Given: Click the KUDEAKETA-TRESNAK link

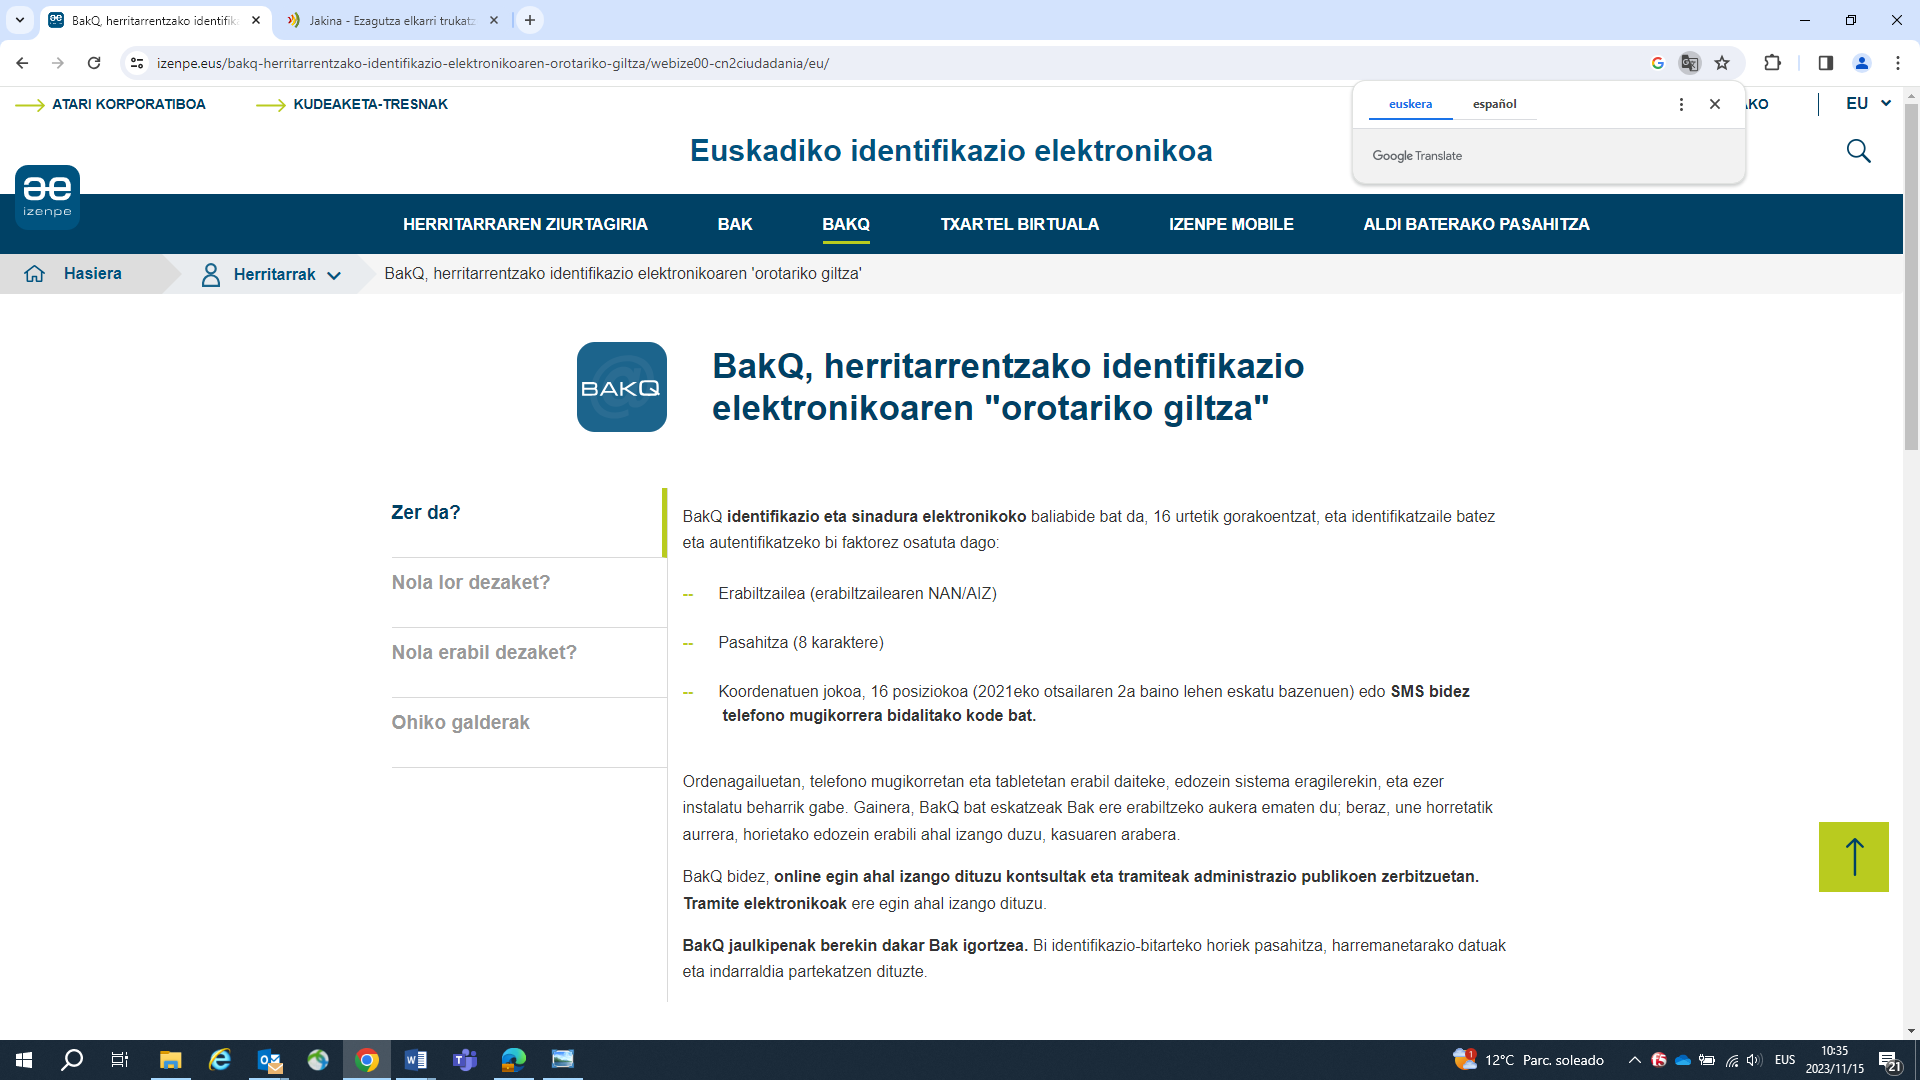Looking at the screenshot, I should coord(370,104).
